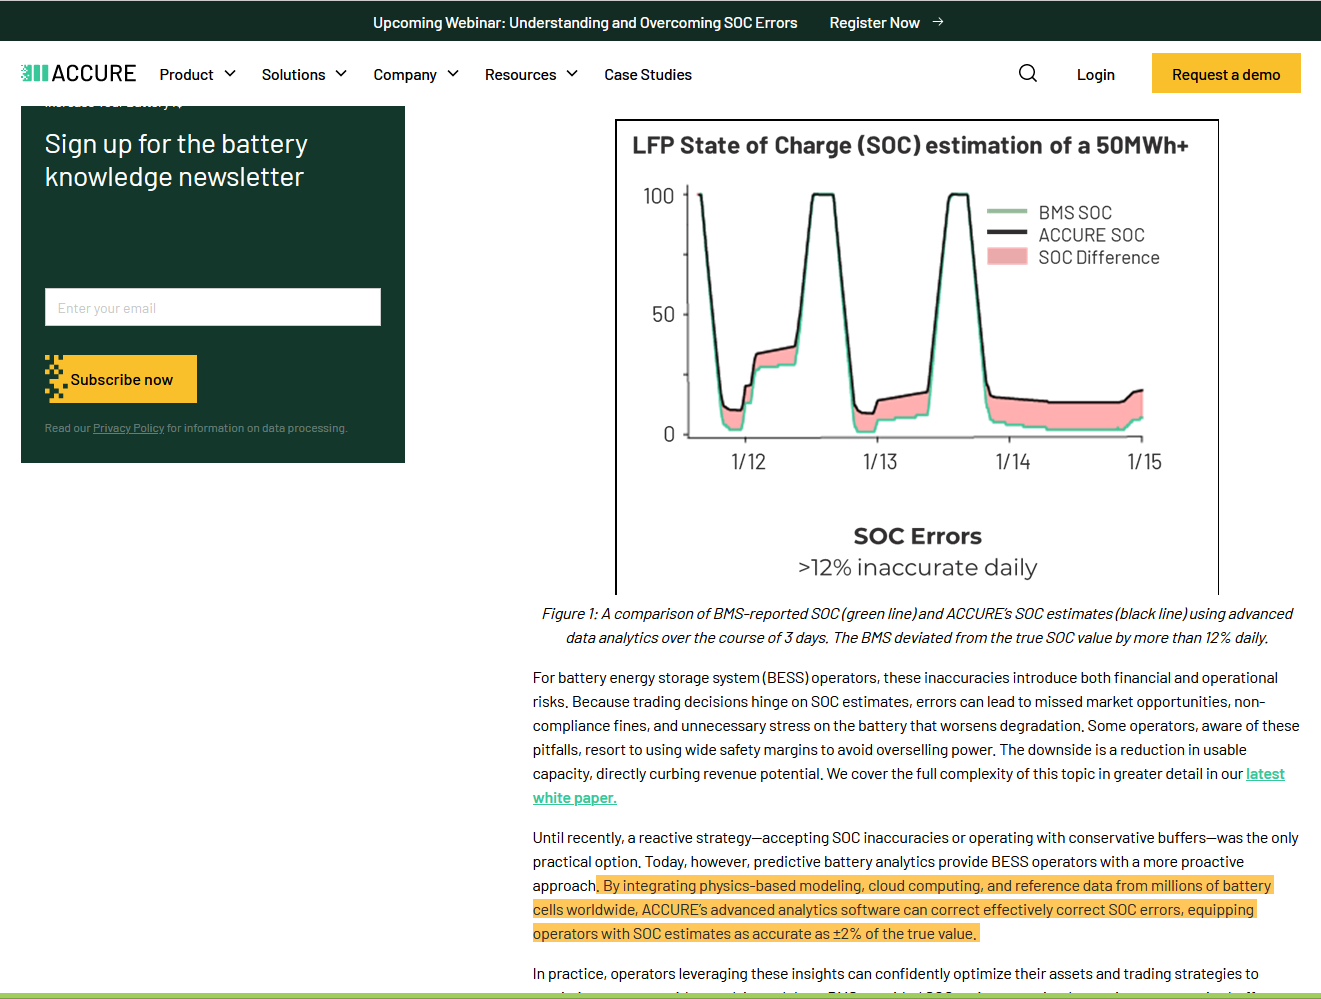Click the SOC Errors heading in figure
Viewport: 1321px width, 999px height.
(917, 536)
